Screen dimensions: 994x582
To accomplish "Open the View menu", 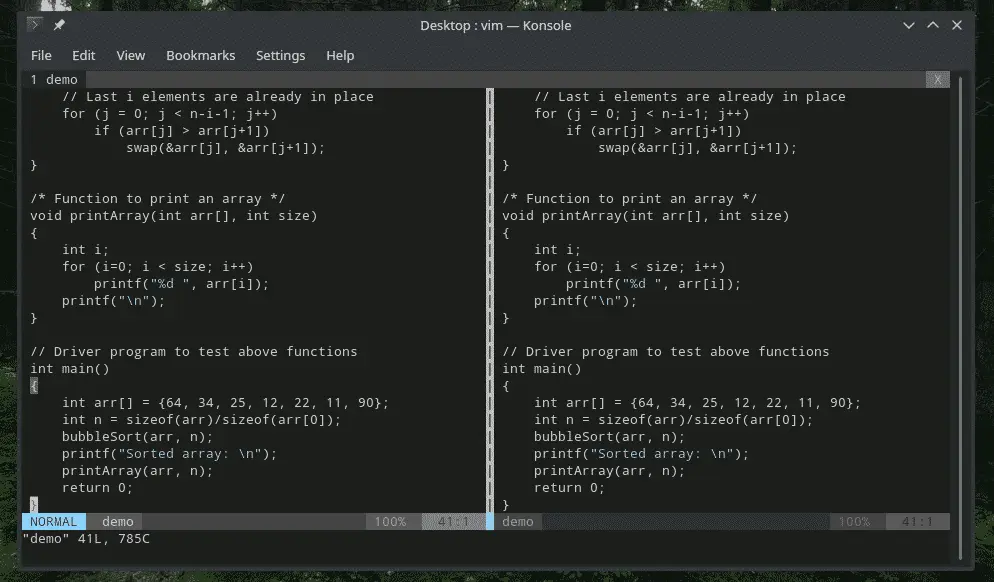I will (x=131, y=56).
